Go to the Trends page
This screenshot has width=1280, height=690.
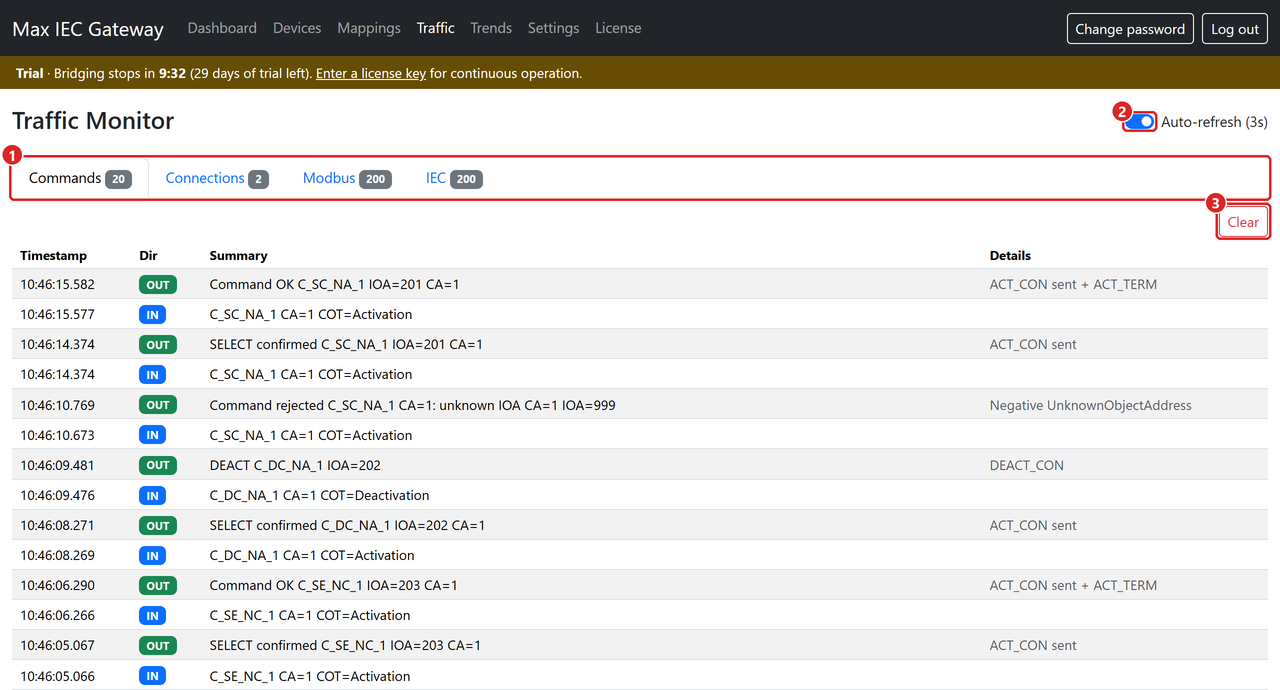(x=491, y=28)
